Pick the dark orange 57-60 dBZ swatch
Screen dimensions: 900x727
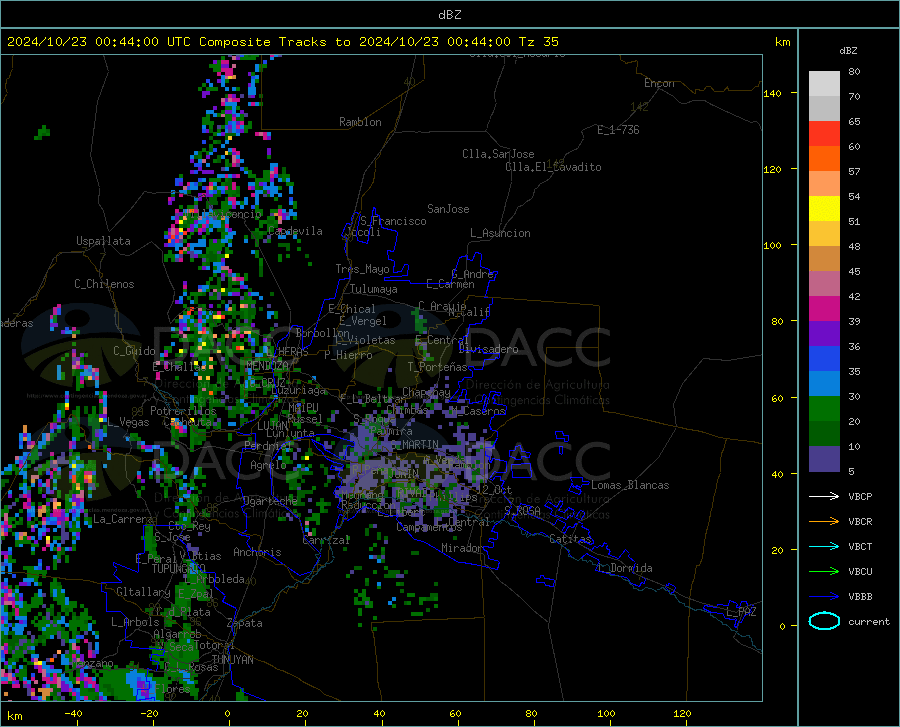[824, 159]
